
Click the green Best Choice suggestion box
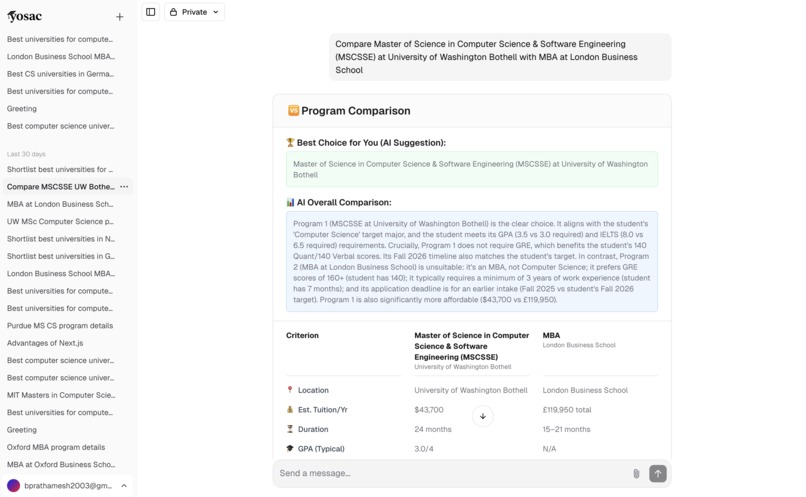tap(472, 169)
